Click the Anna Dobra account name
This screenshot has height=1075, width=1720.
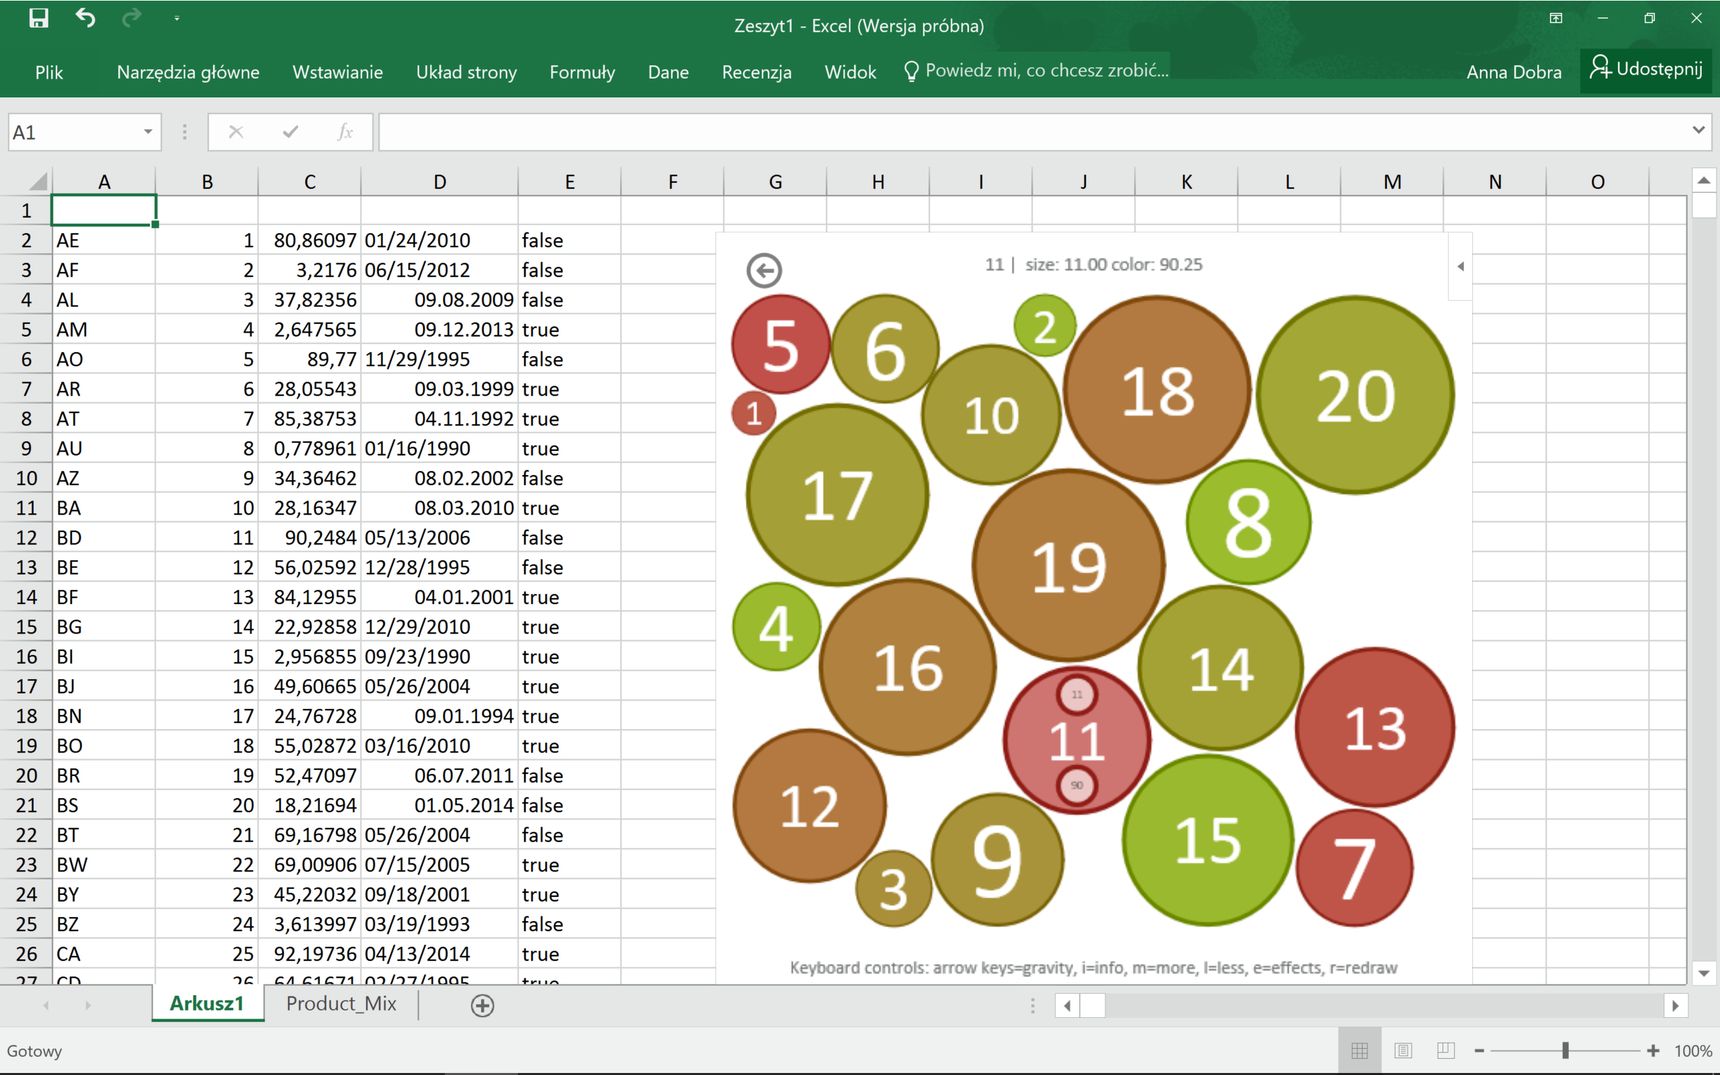(1514, 72)
